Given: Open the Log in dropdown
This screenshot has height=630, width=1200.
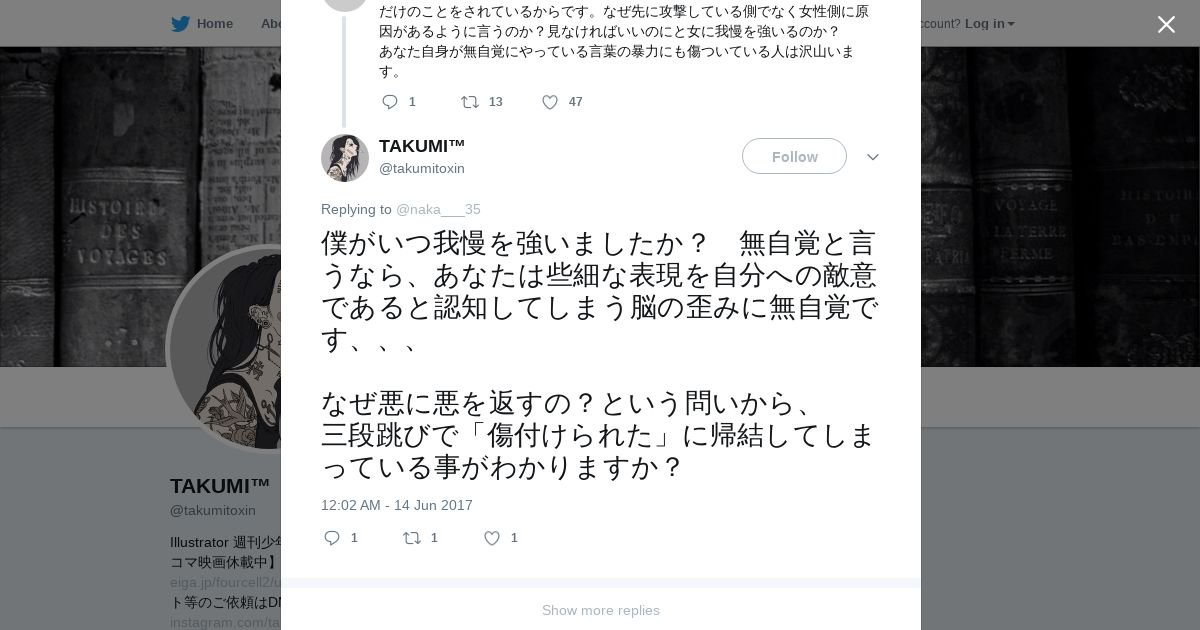Looking at the screenshot, I should tap(989, 23).
